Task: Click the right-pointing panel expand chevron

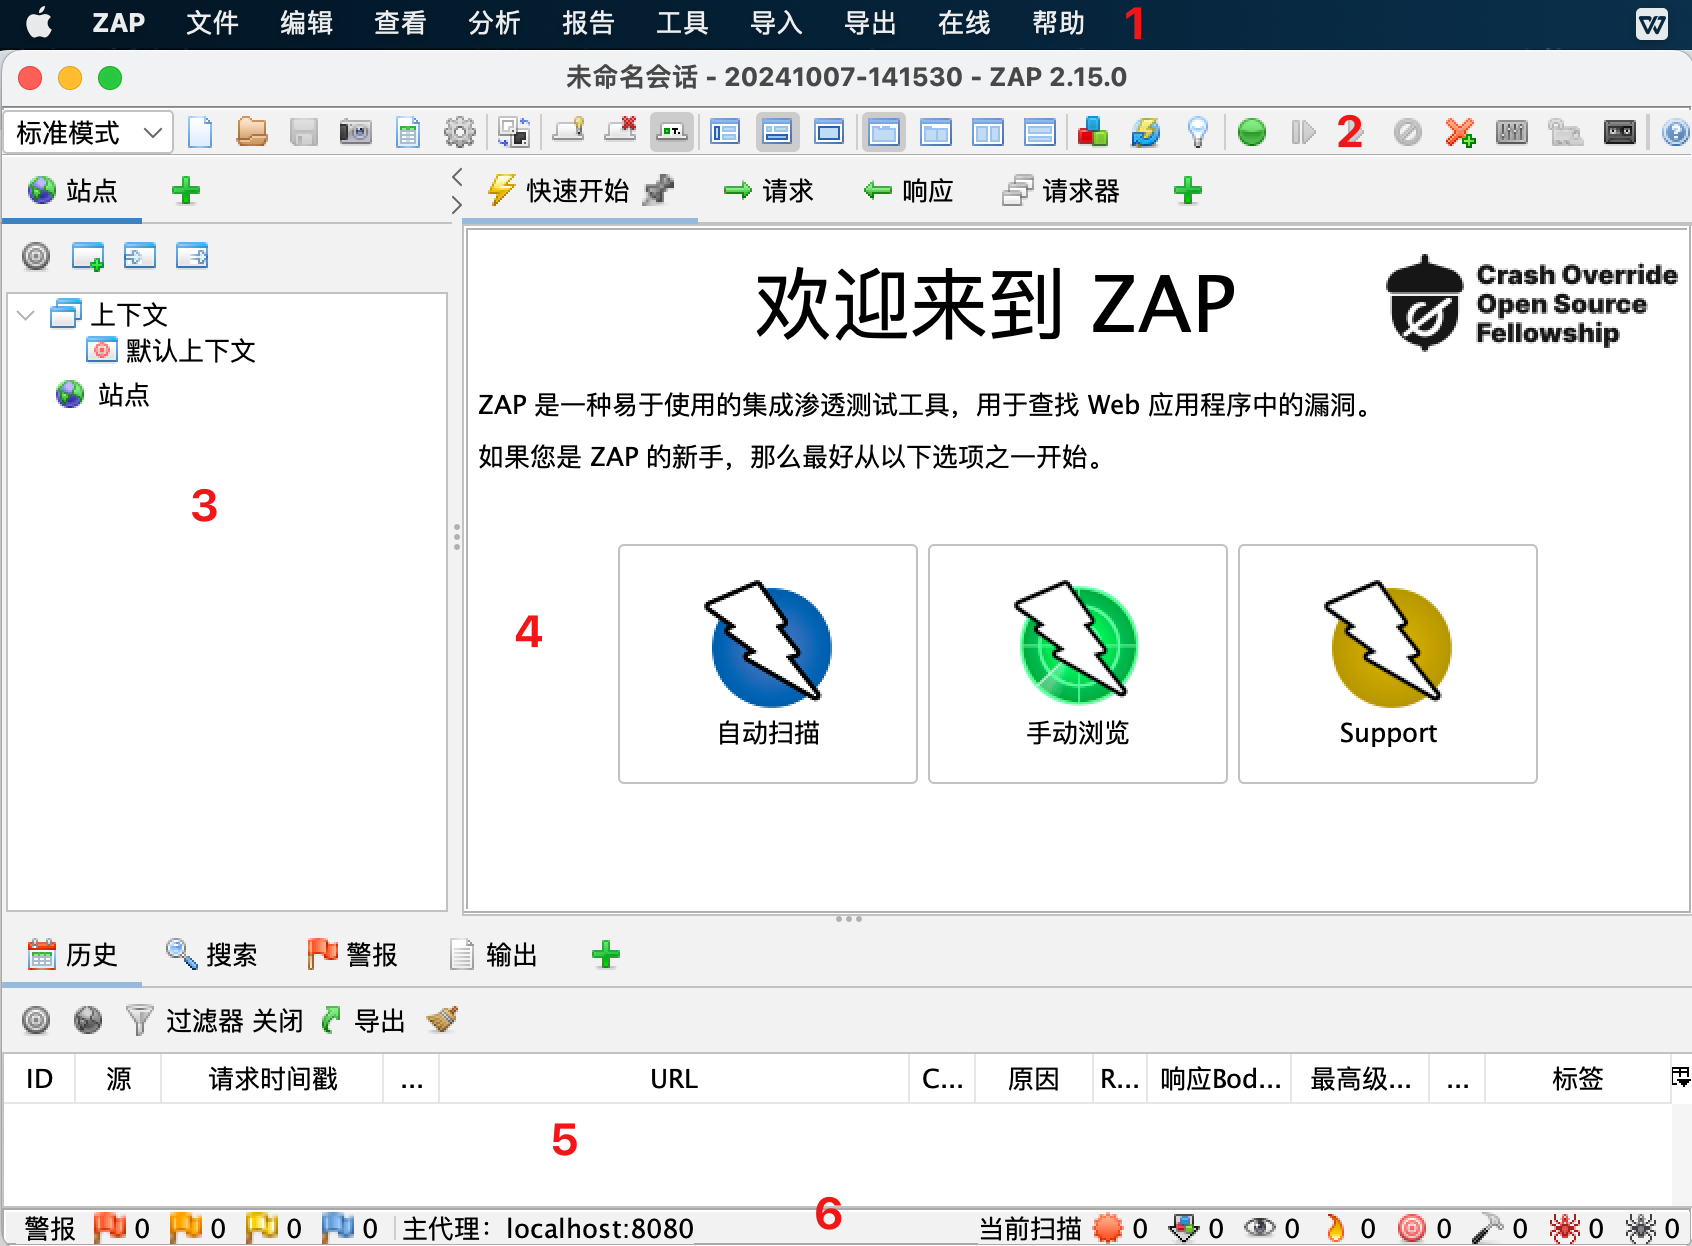Action: coord(457,205)
